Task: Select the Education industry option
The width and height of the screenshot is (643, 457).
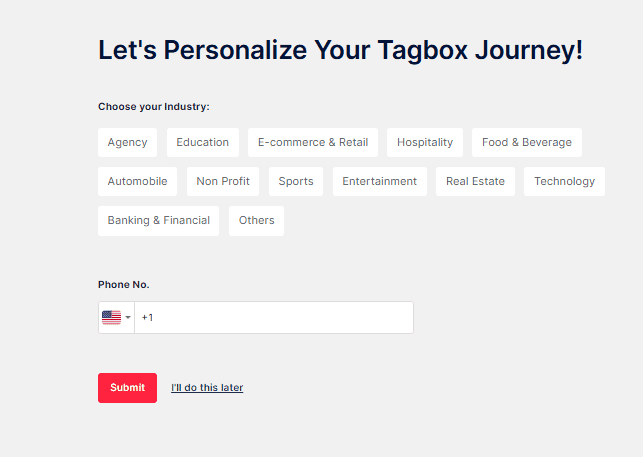Action: point(203,142)
